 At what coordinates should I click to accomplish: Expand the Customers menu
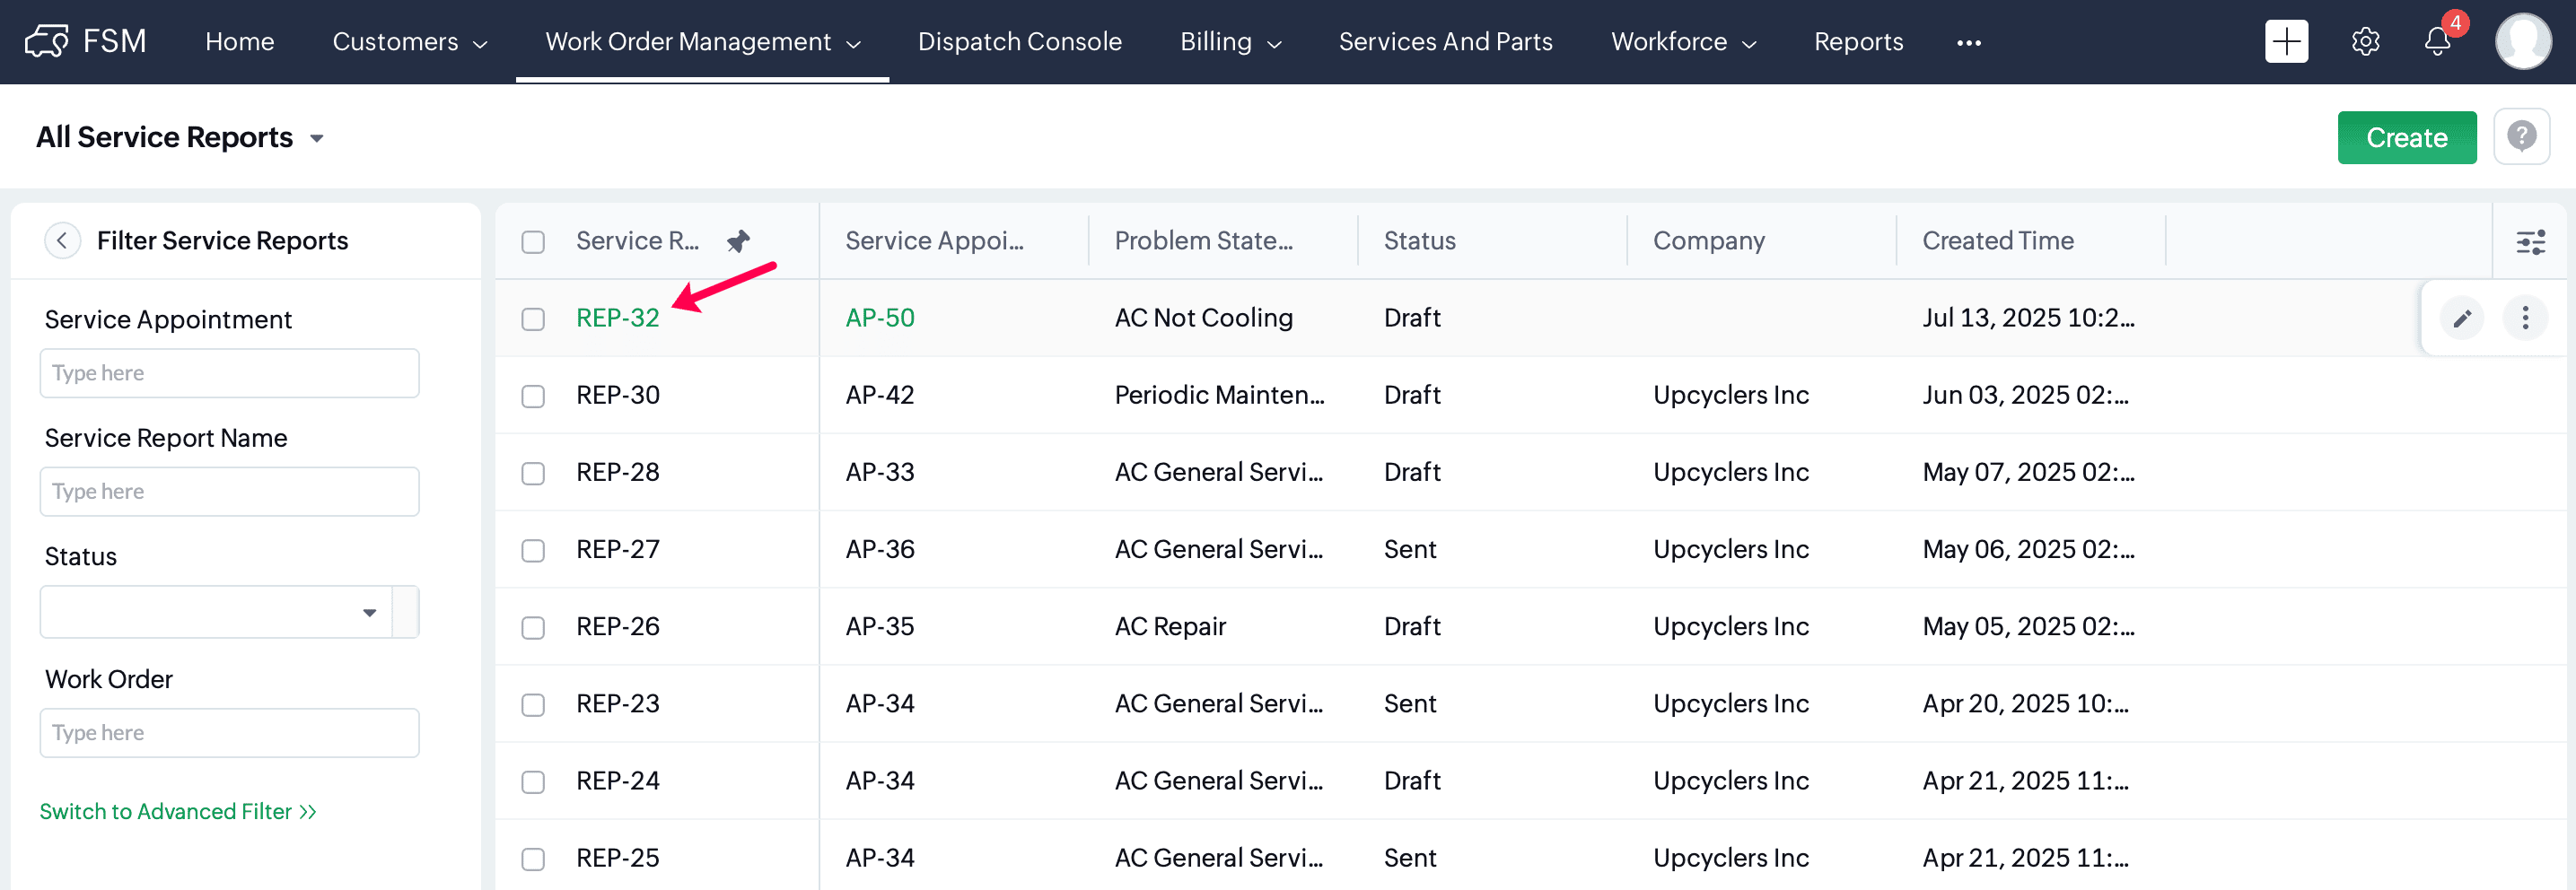coord(409,42)
